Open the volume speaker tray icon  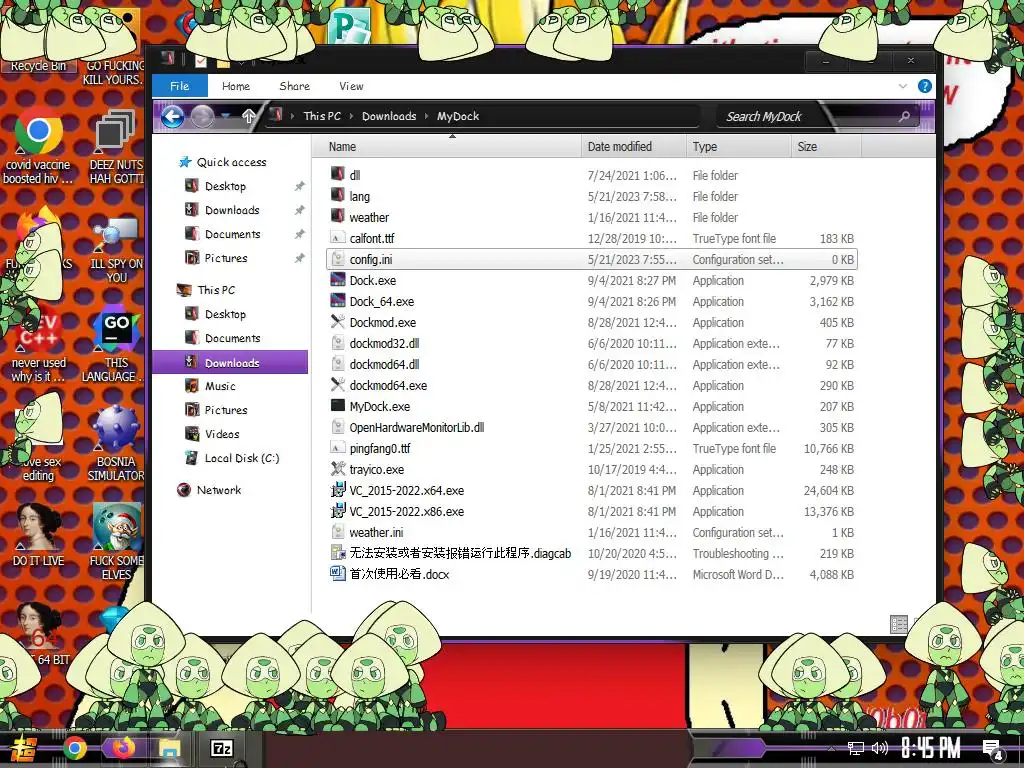click(880, 748)
